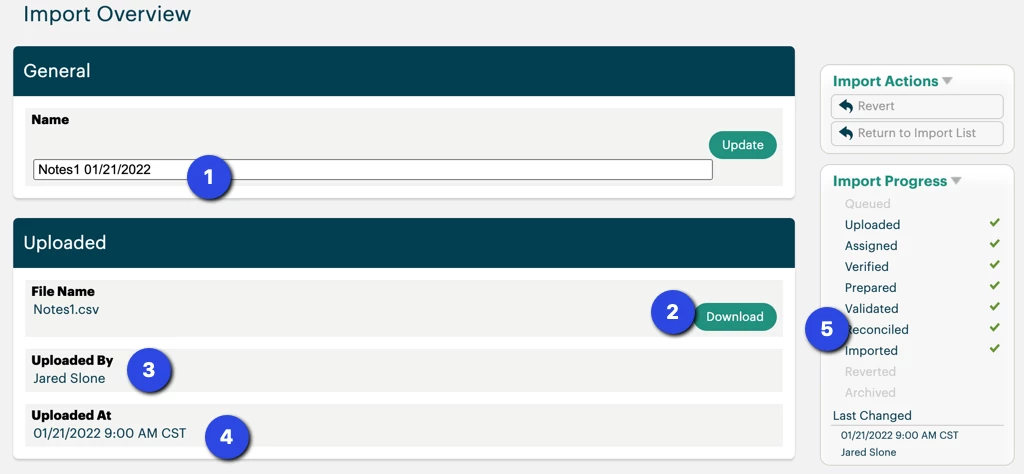Select the Verified progress step
The image size is (1024, 474).
(867, 266)
